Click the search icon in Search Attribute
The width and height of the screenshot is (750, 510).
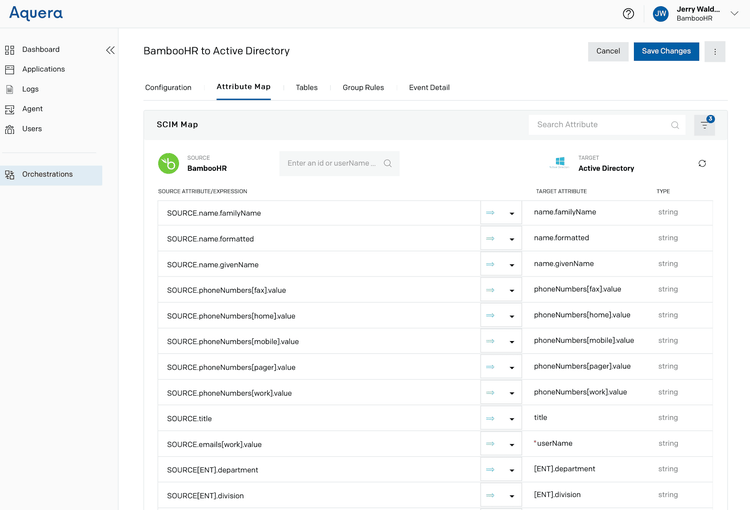(675, 125)
